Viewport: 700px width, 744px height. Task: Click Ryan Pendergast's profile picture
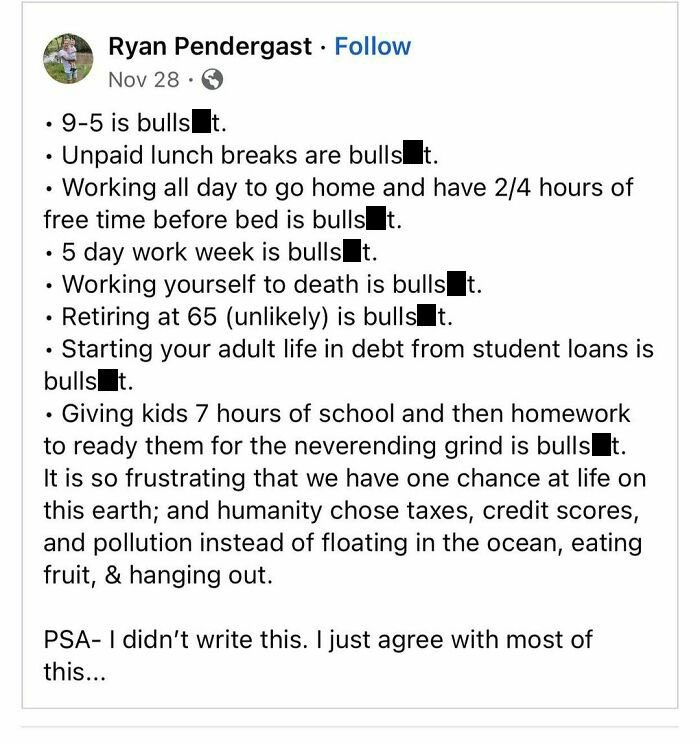coord(68,59)
